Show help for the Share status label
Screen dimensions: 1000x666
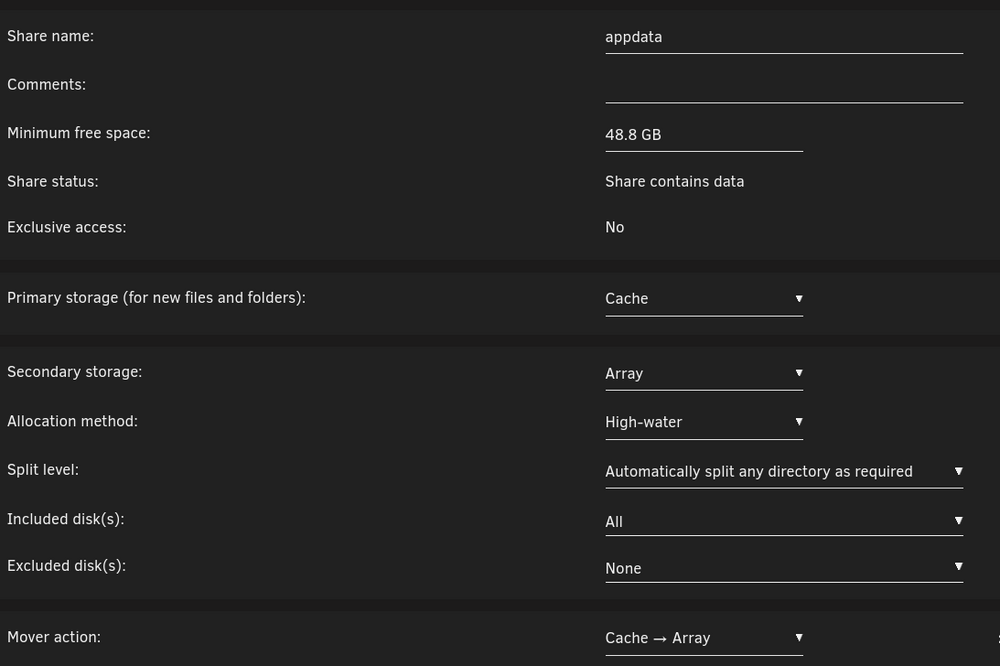[x=52, y=182]
